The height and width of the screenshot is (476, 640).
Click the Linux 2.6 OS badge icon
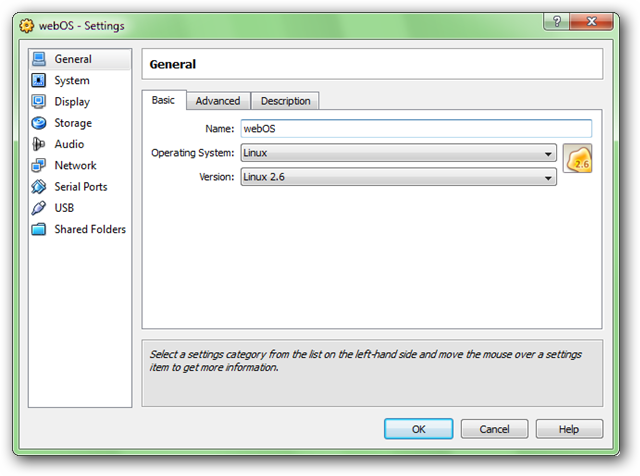coord(577,158)
